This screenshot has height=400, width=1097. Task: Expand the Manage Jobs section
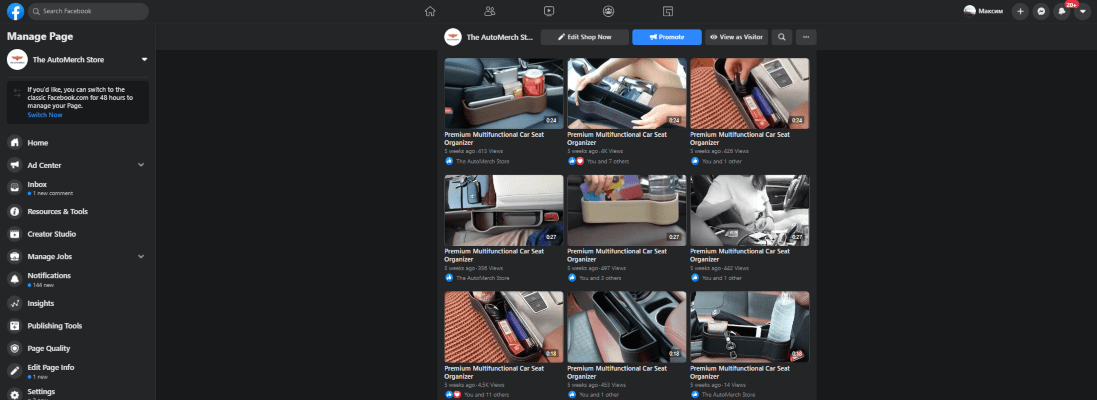click(x=141, y=257)
